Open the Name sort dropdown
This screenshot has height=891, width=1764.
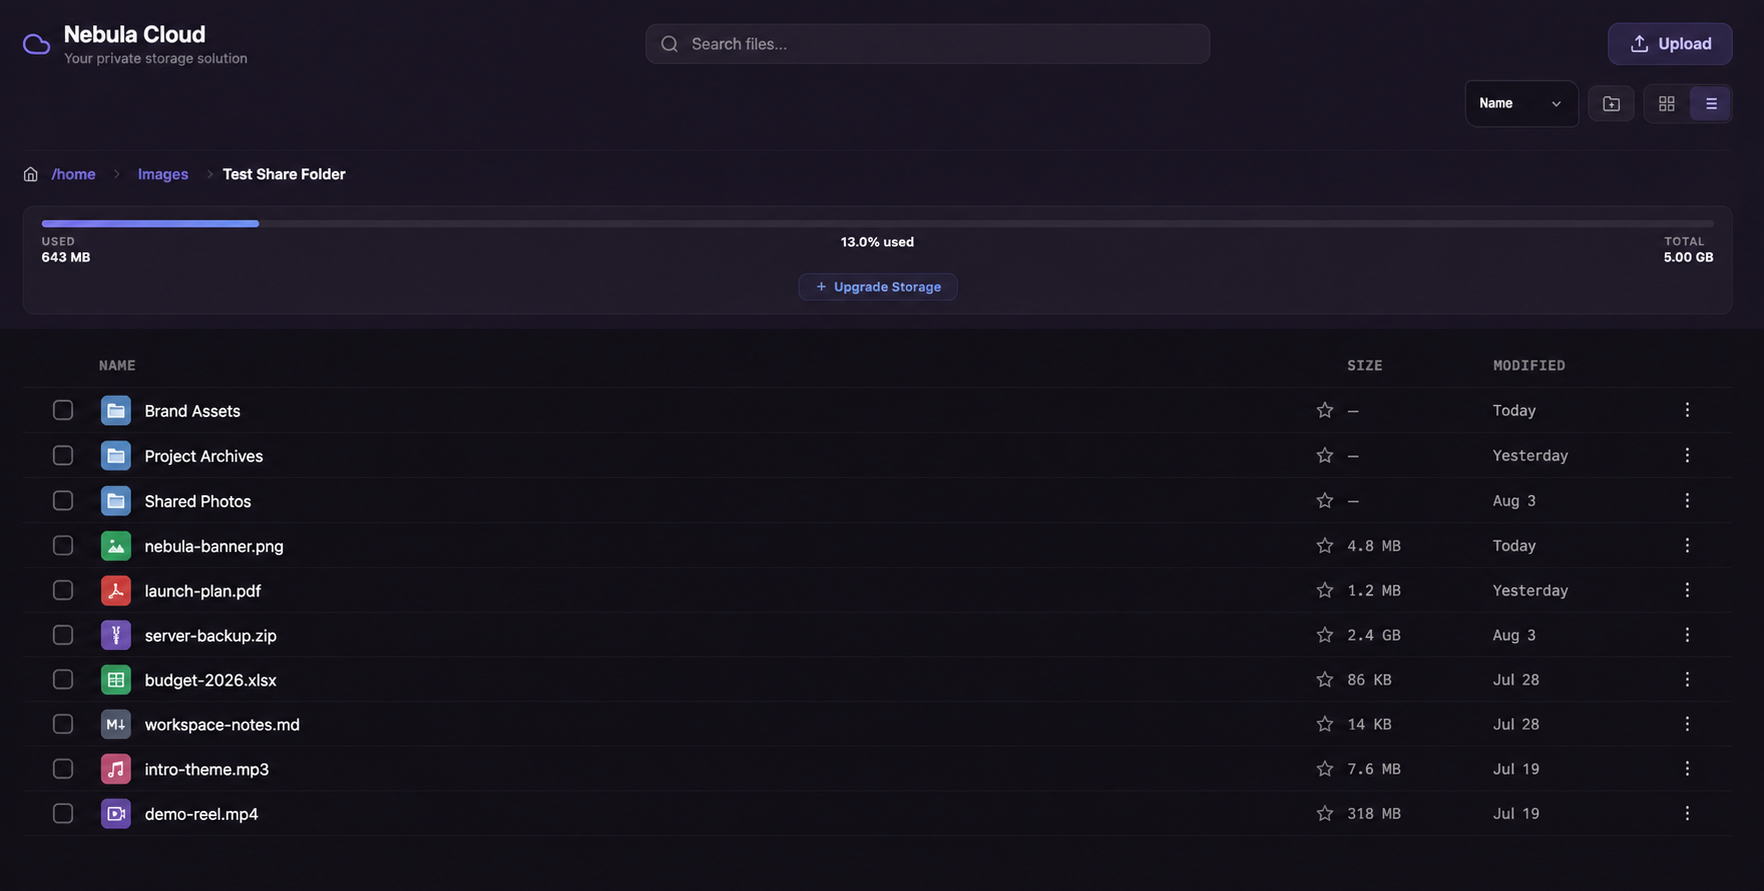point(1521,103)
